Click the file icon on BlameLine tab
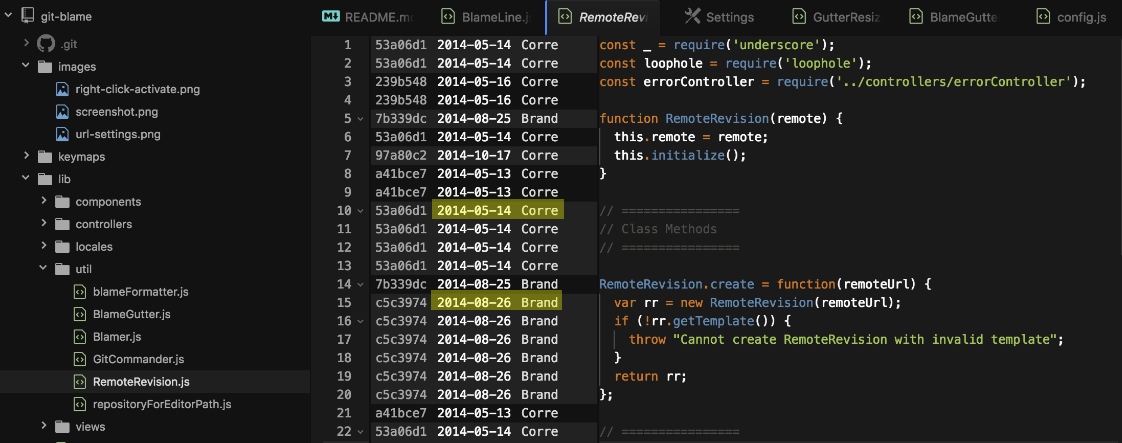This screenshot has width=1122, height=443. (447, 16)
